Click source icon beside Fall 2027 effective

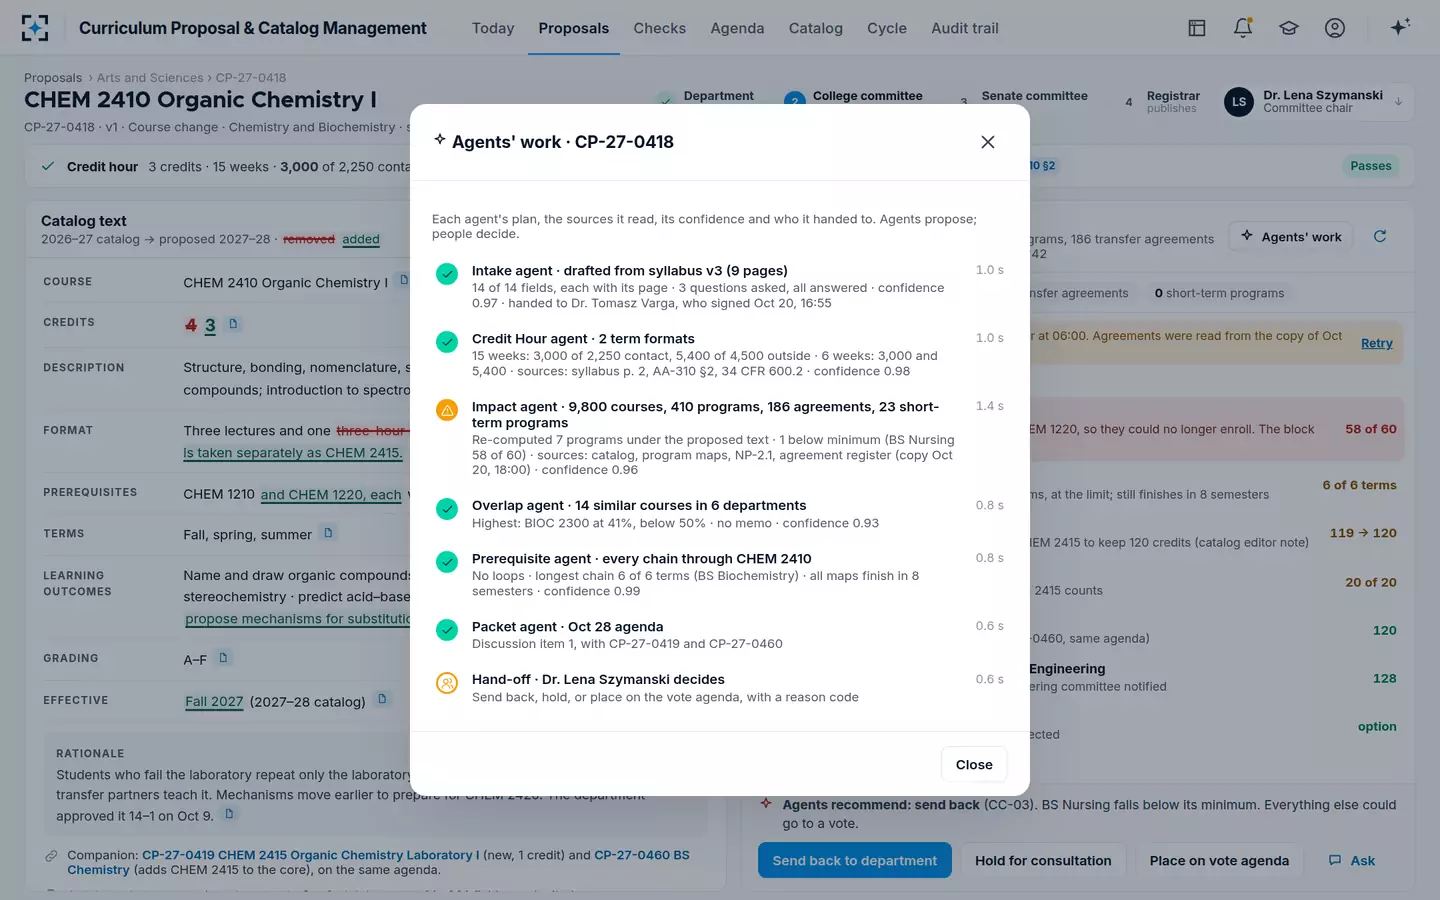[x=382, y=699]
